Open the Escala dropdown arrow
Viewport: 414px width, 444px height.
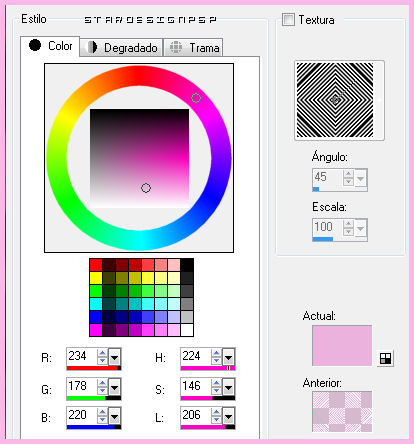(360, 229)
